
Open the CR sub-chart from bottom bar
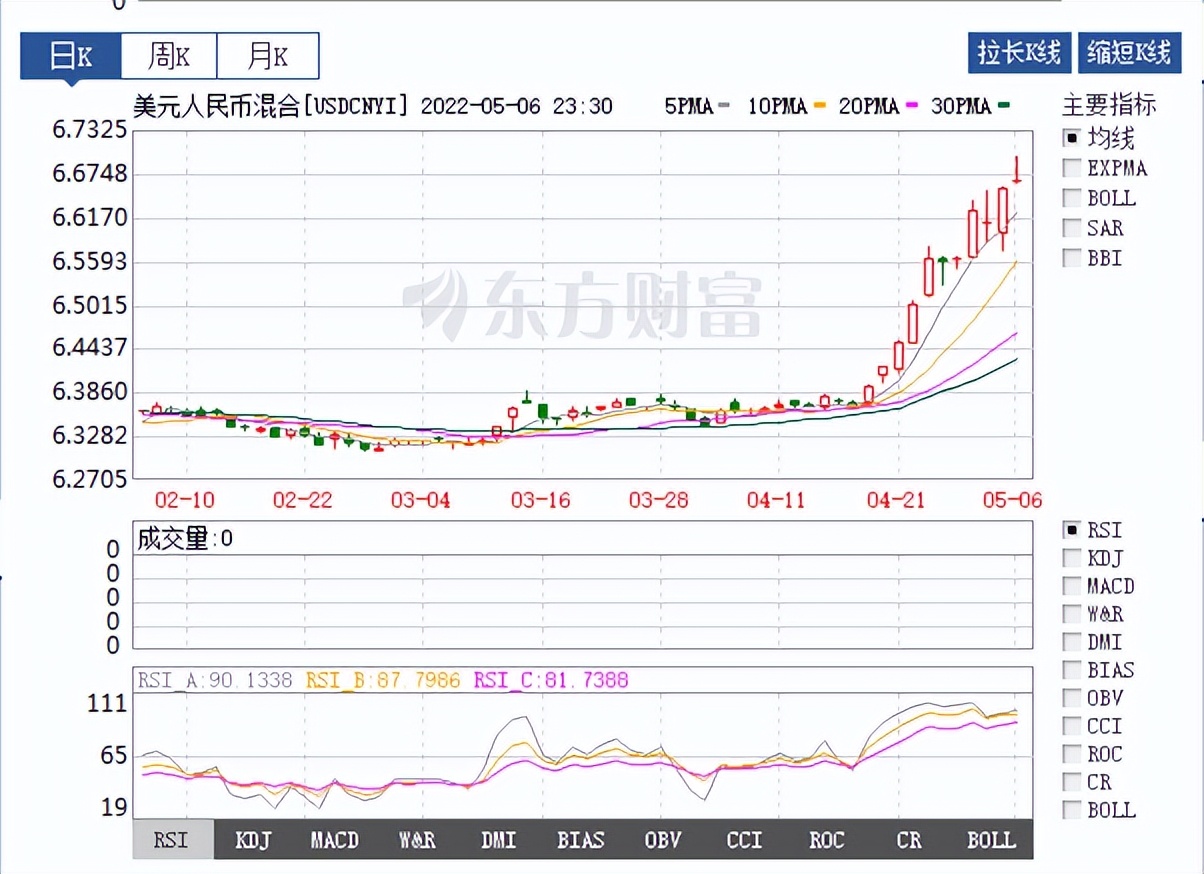[x=908, y=841]
